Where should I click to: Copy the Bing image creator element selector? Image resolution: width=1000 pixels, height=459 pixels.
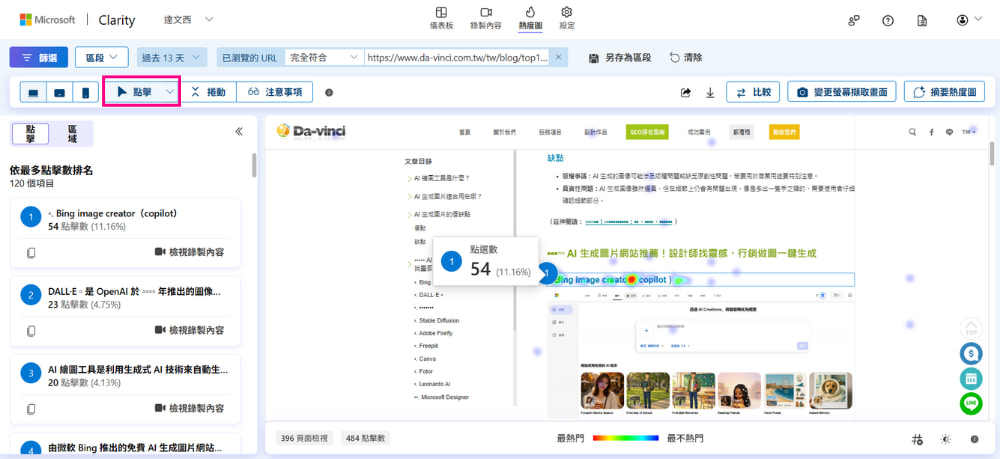click(x=31, y=253)
